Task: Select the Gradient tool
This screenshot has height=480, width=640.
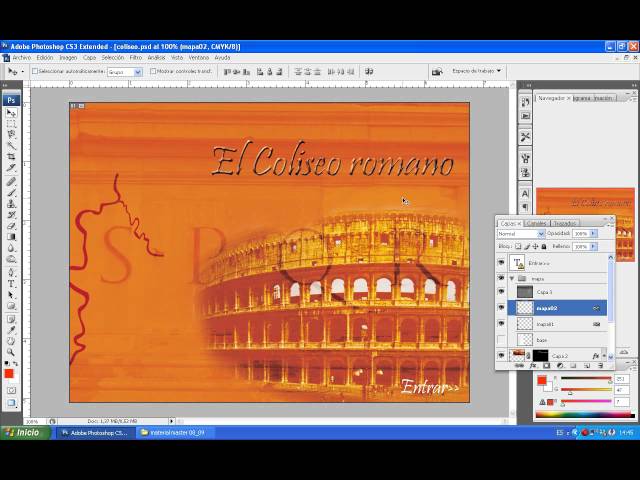Action: tap(11, 237)
